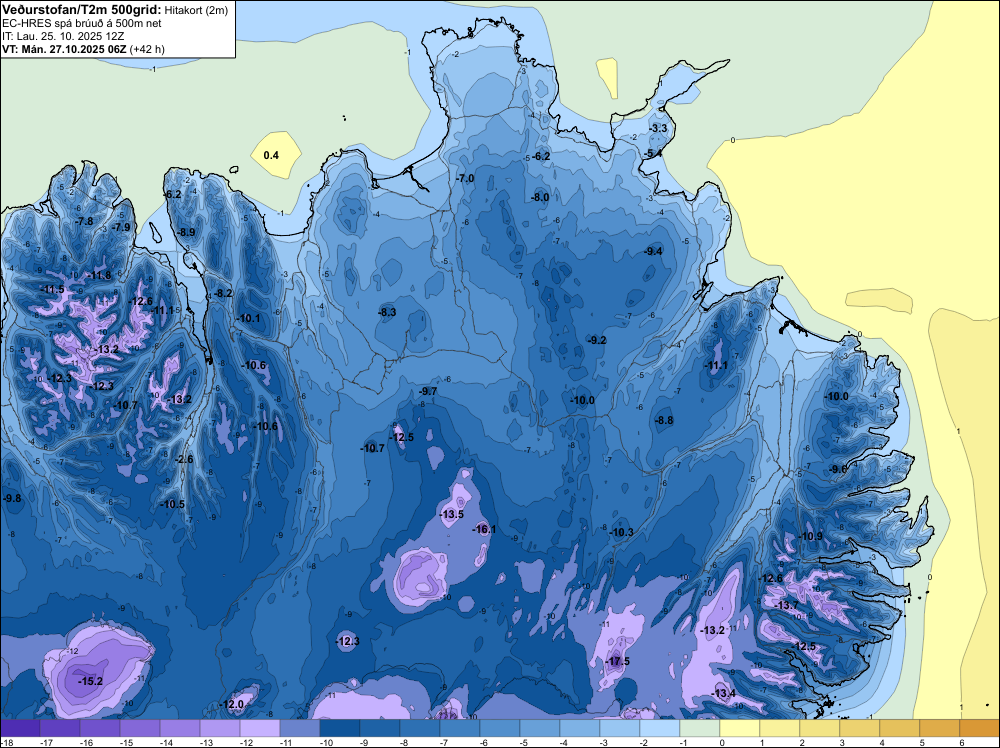The height and width of the screenshot is (748, 1000).
Task: Click the valid time "VT: Mán. 27.10.2025 06Z"
Action: coord(64,49)
